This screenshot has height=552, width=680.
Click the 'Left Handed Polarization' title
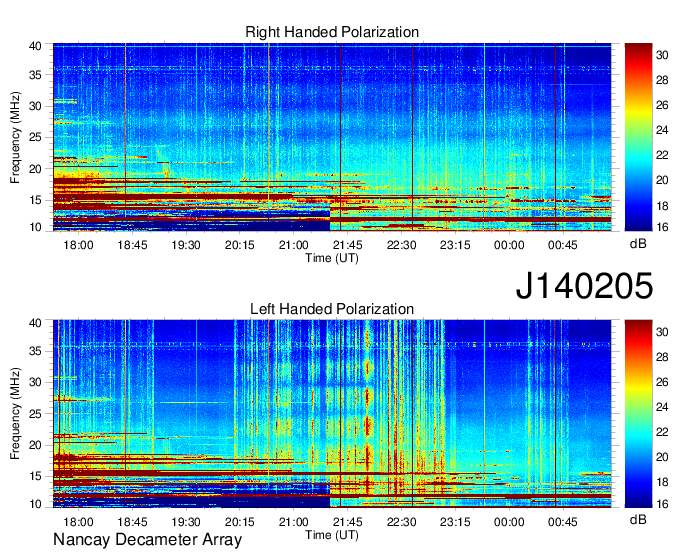332,309
